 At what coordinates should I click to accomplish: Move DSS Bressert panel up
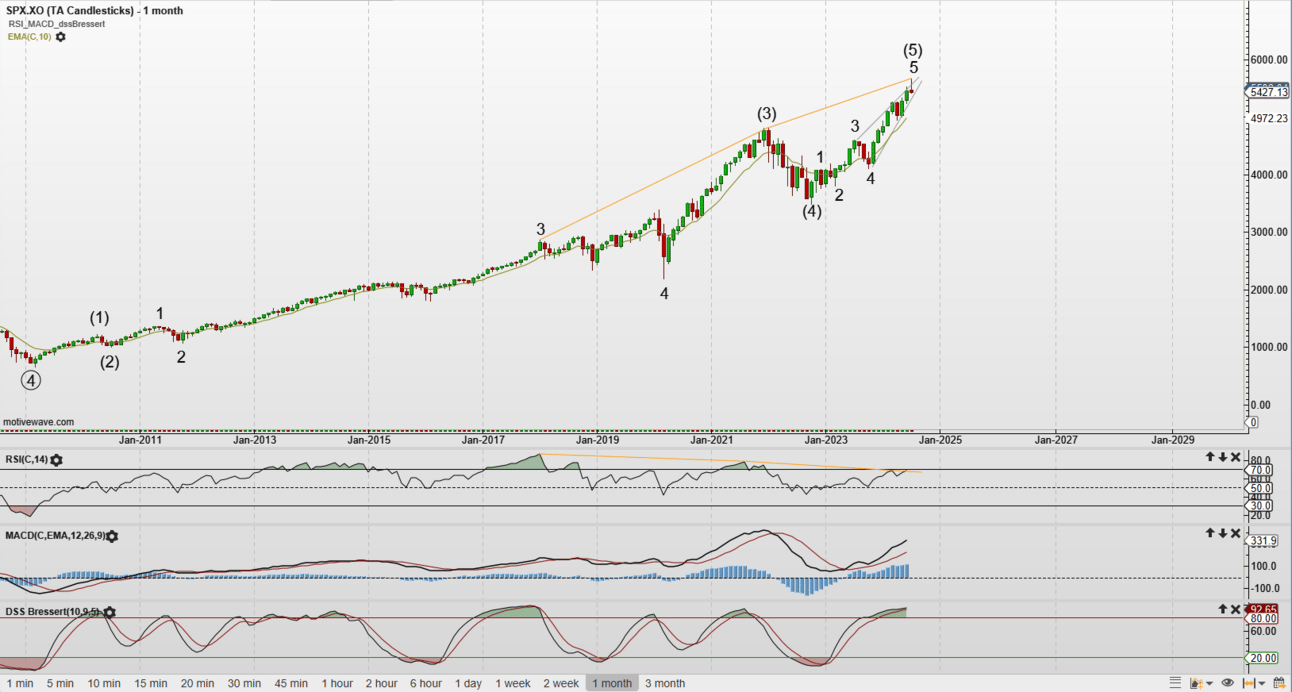click(1222, 609)
